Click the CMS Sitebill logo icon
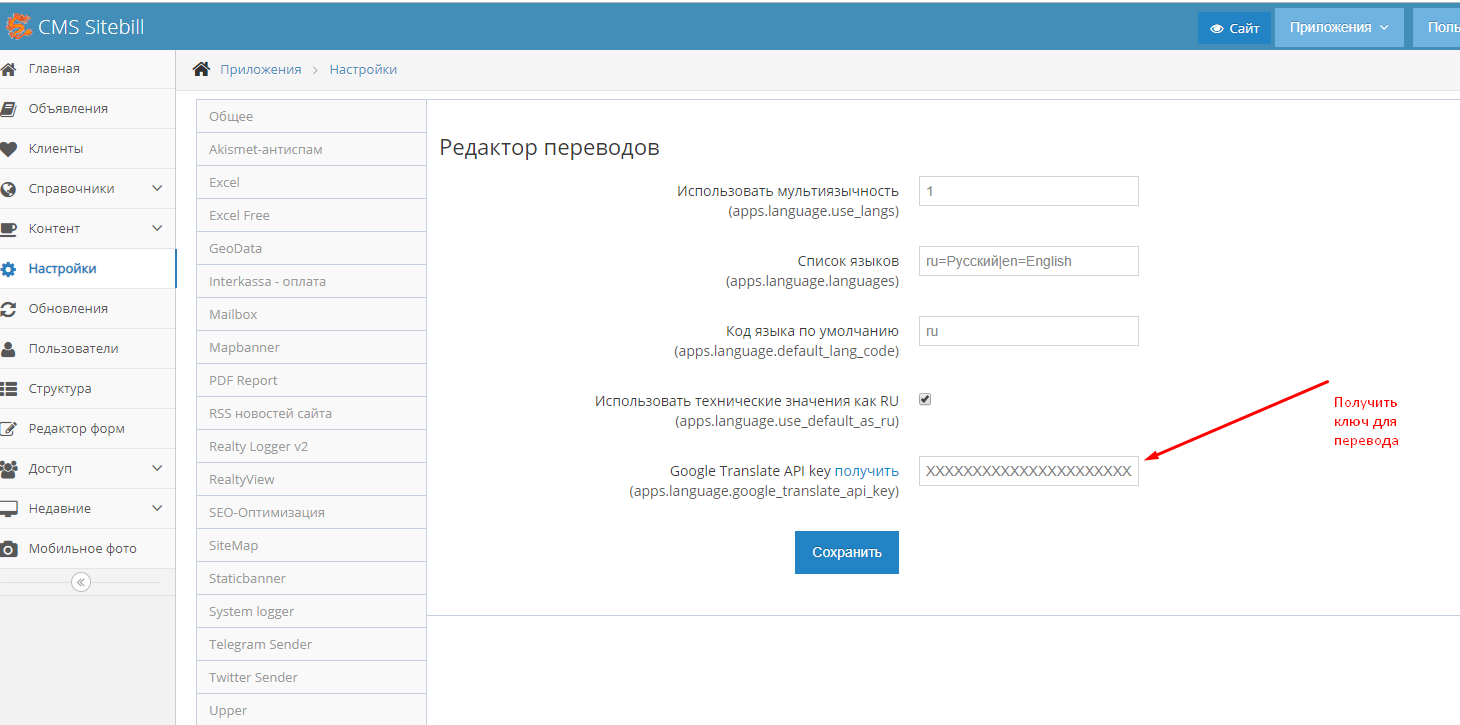Screen dimensions: 1460x725 pos(19,26)
